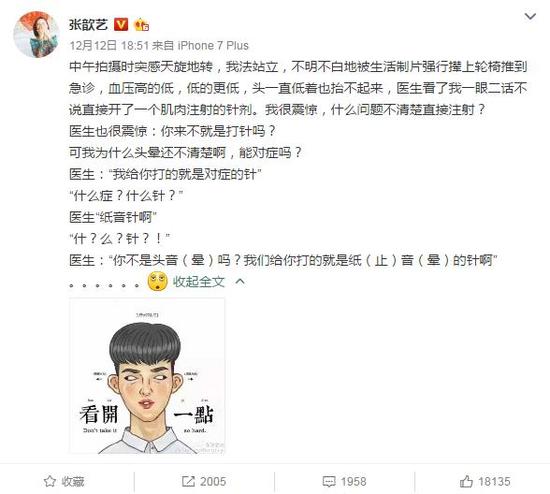
Task: Click the repost share arrow icon
Action: (188, 481)
